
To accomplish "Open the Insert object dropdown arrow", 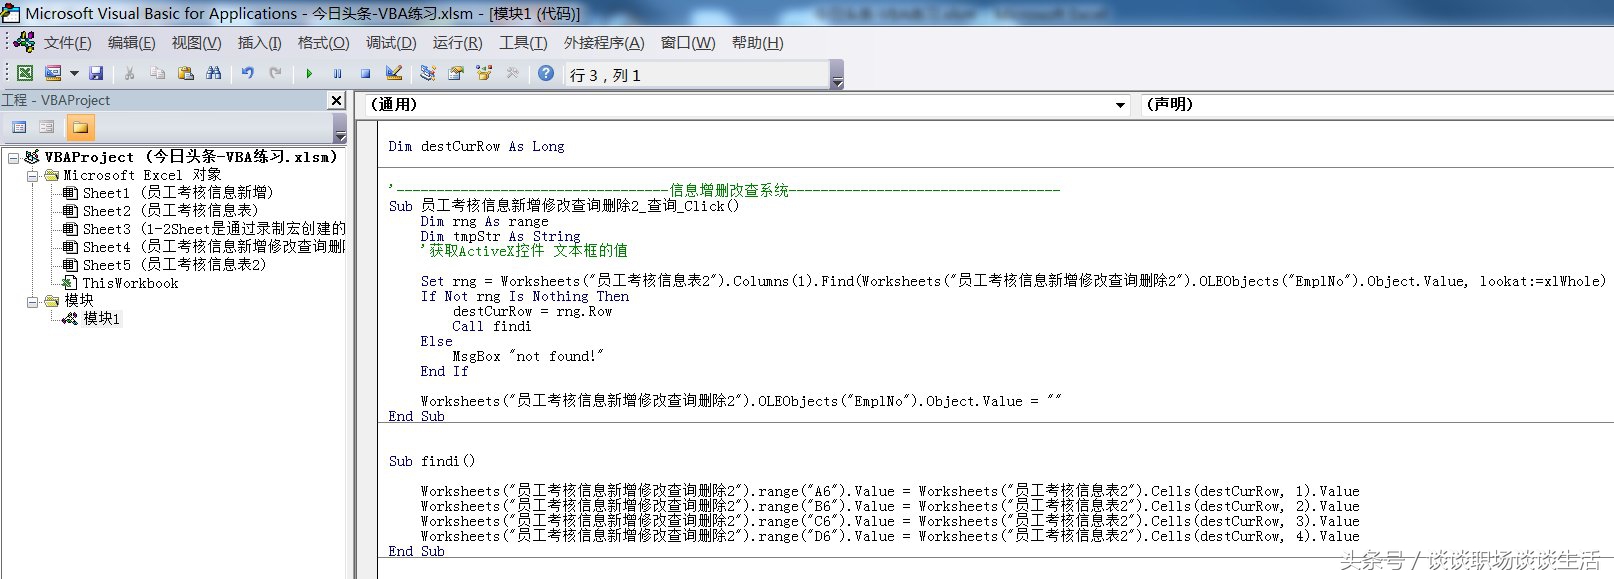I will coord(74,73).
